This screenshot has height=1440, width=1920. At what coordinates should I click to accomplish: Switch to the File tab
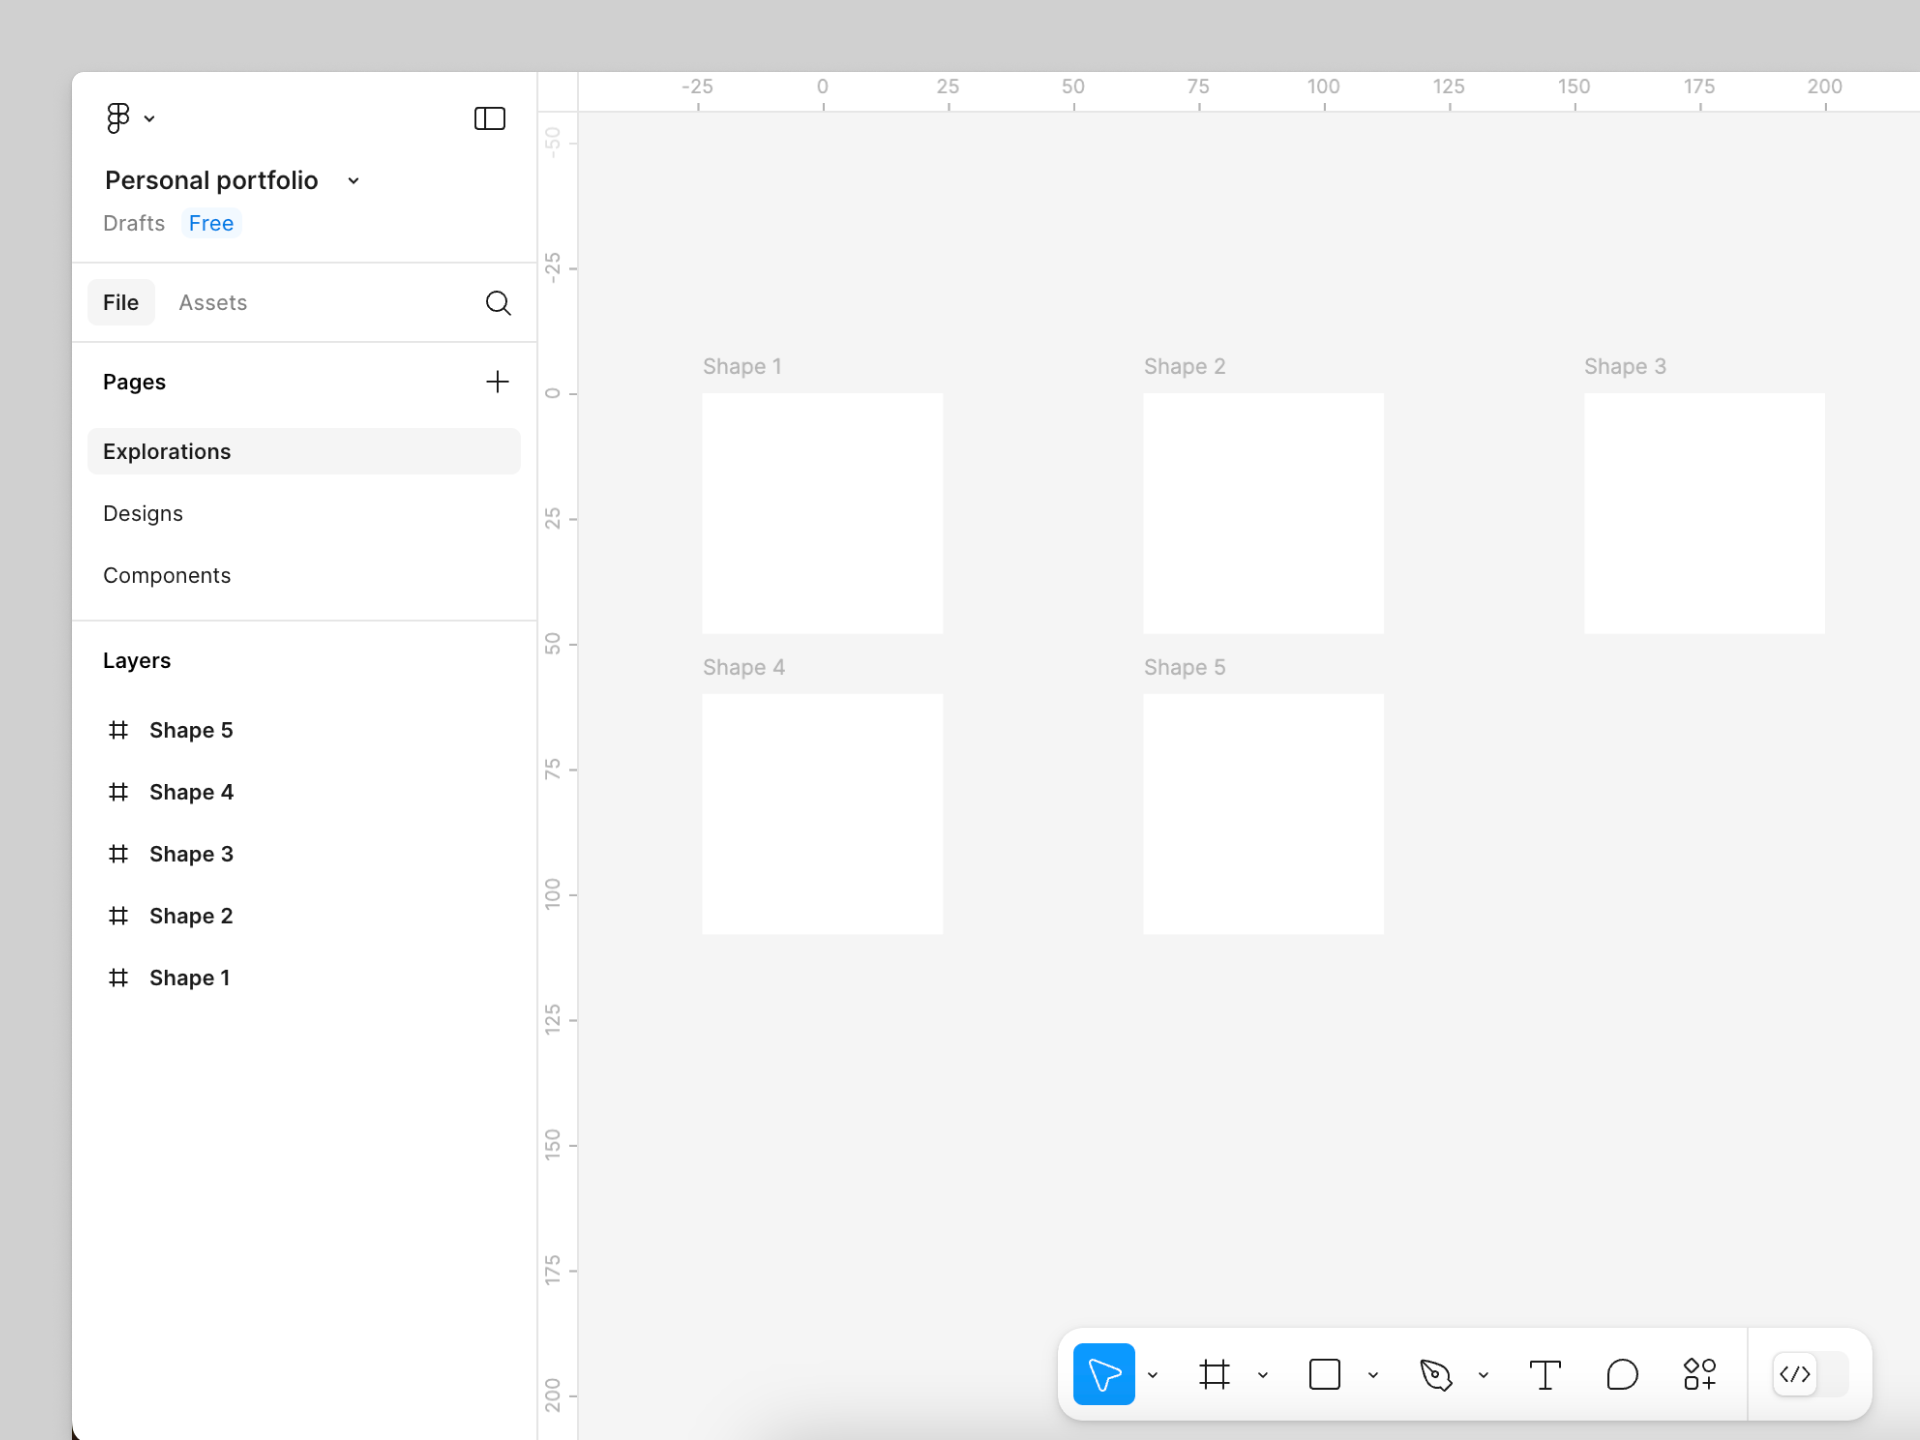pyautogui.click(x=120, y=302)
